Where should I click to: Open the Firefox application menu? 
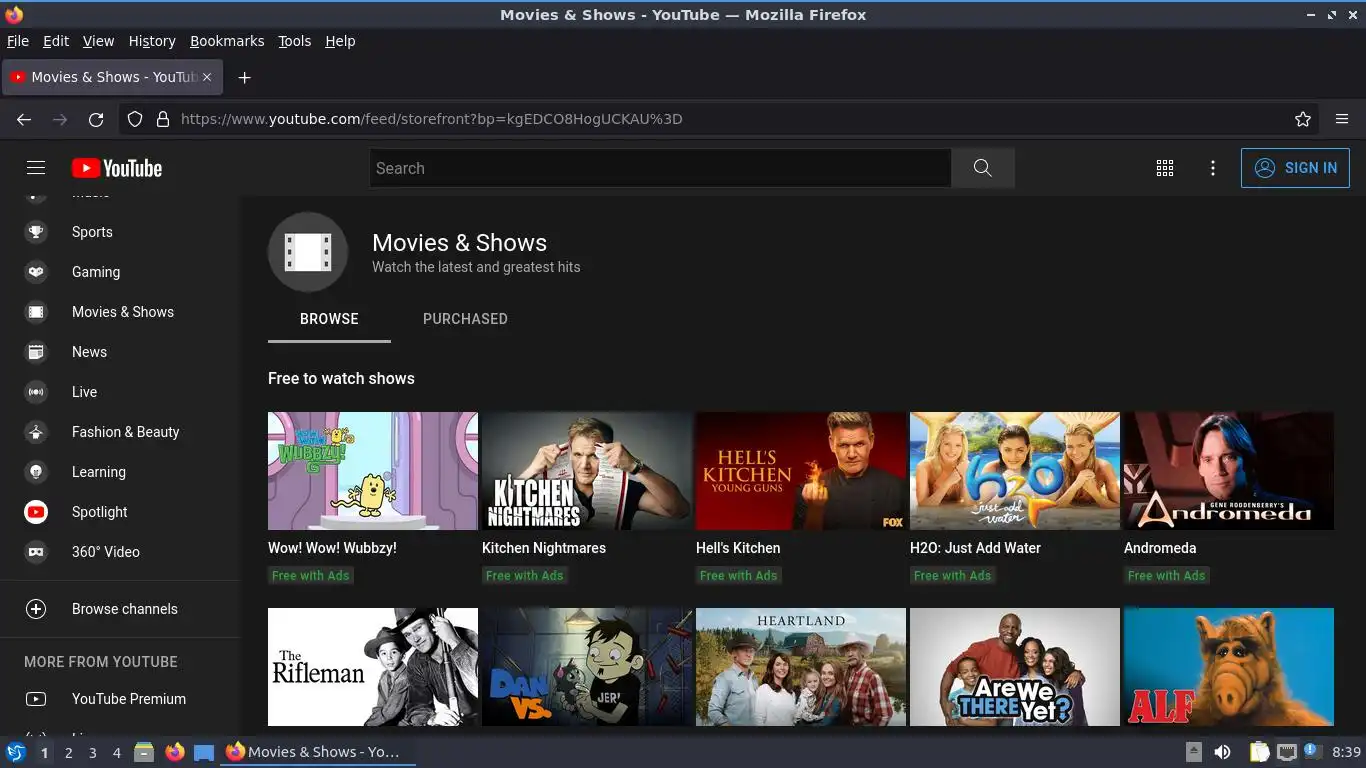[x=1342, y=119]
